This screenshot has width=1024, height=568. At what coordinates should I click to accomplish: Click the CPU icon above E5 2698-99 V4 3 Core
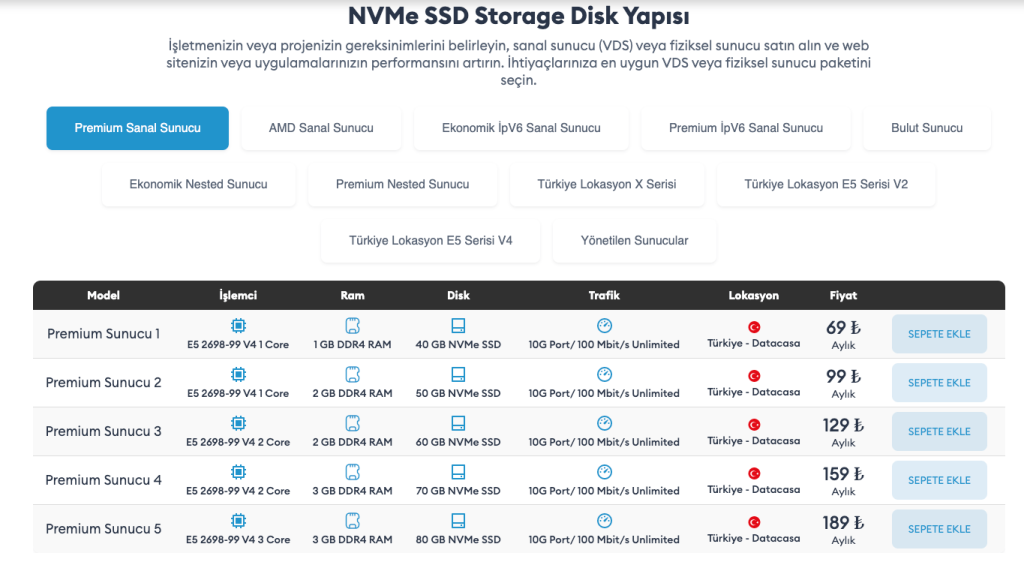click(238, 520)
